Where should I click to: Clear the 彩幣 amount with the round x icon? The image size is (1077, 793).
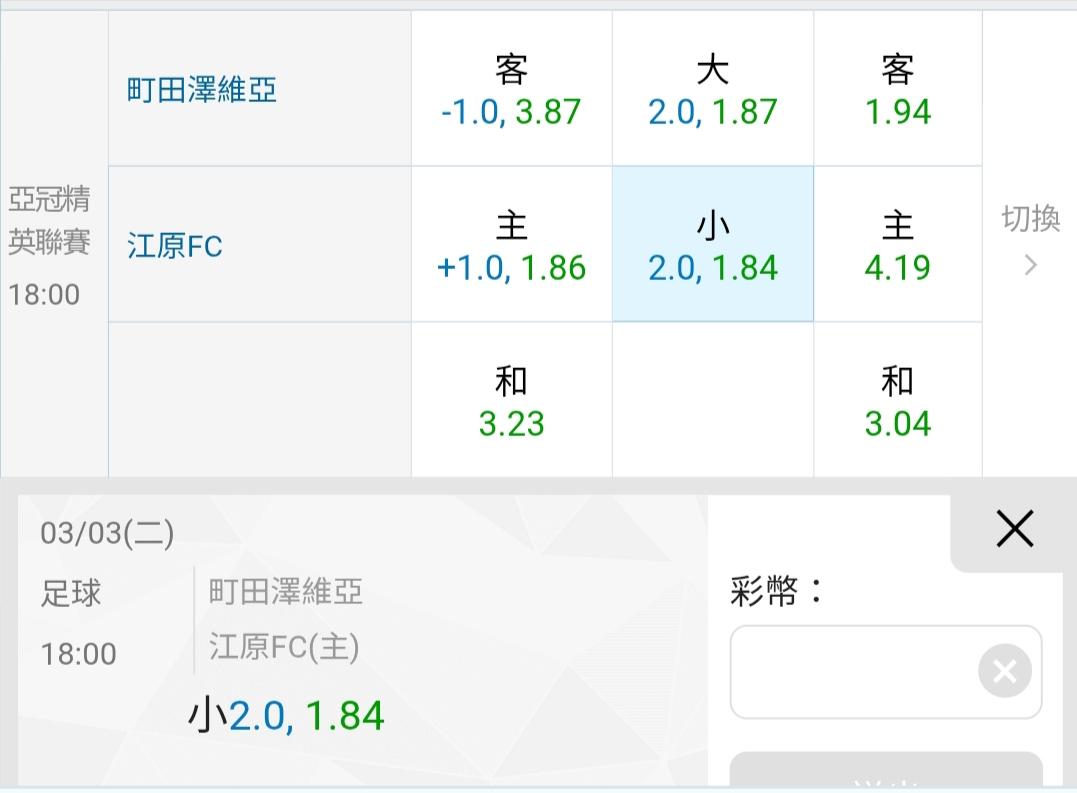coord(1004,672)
